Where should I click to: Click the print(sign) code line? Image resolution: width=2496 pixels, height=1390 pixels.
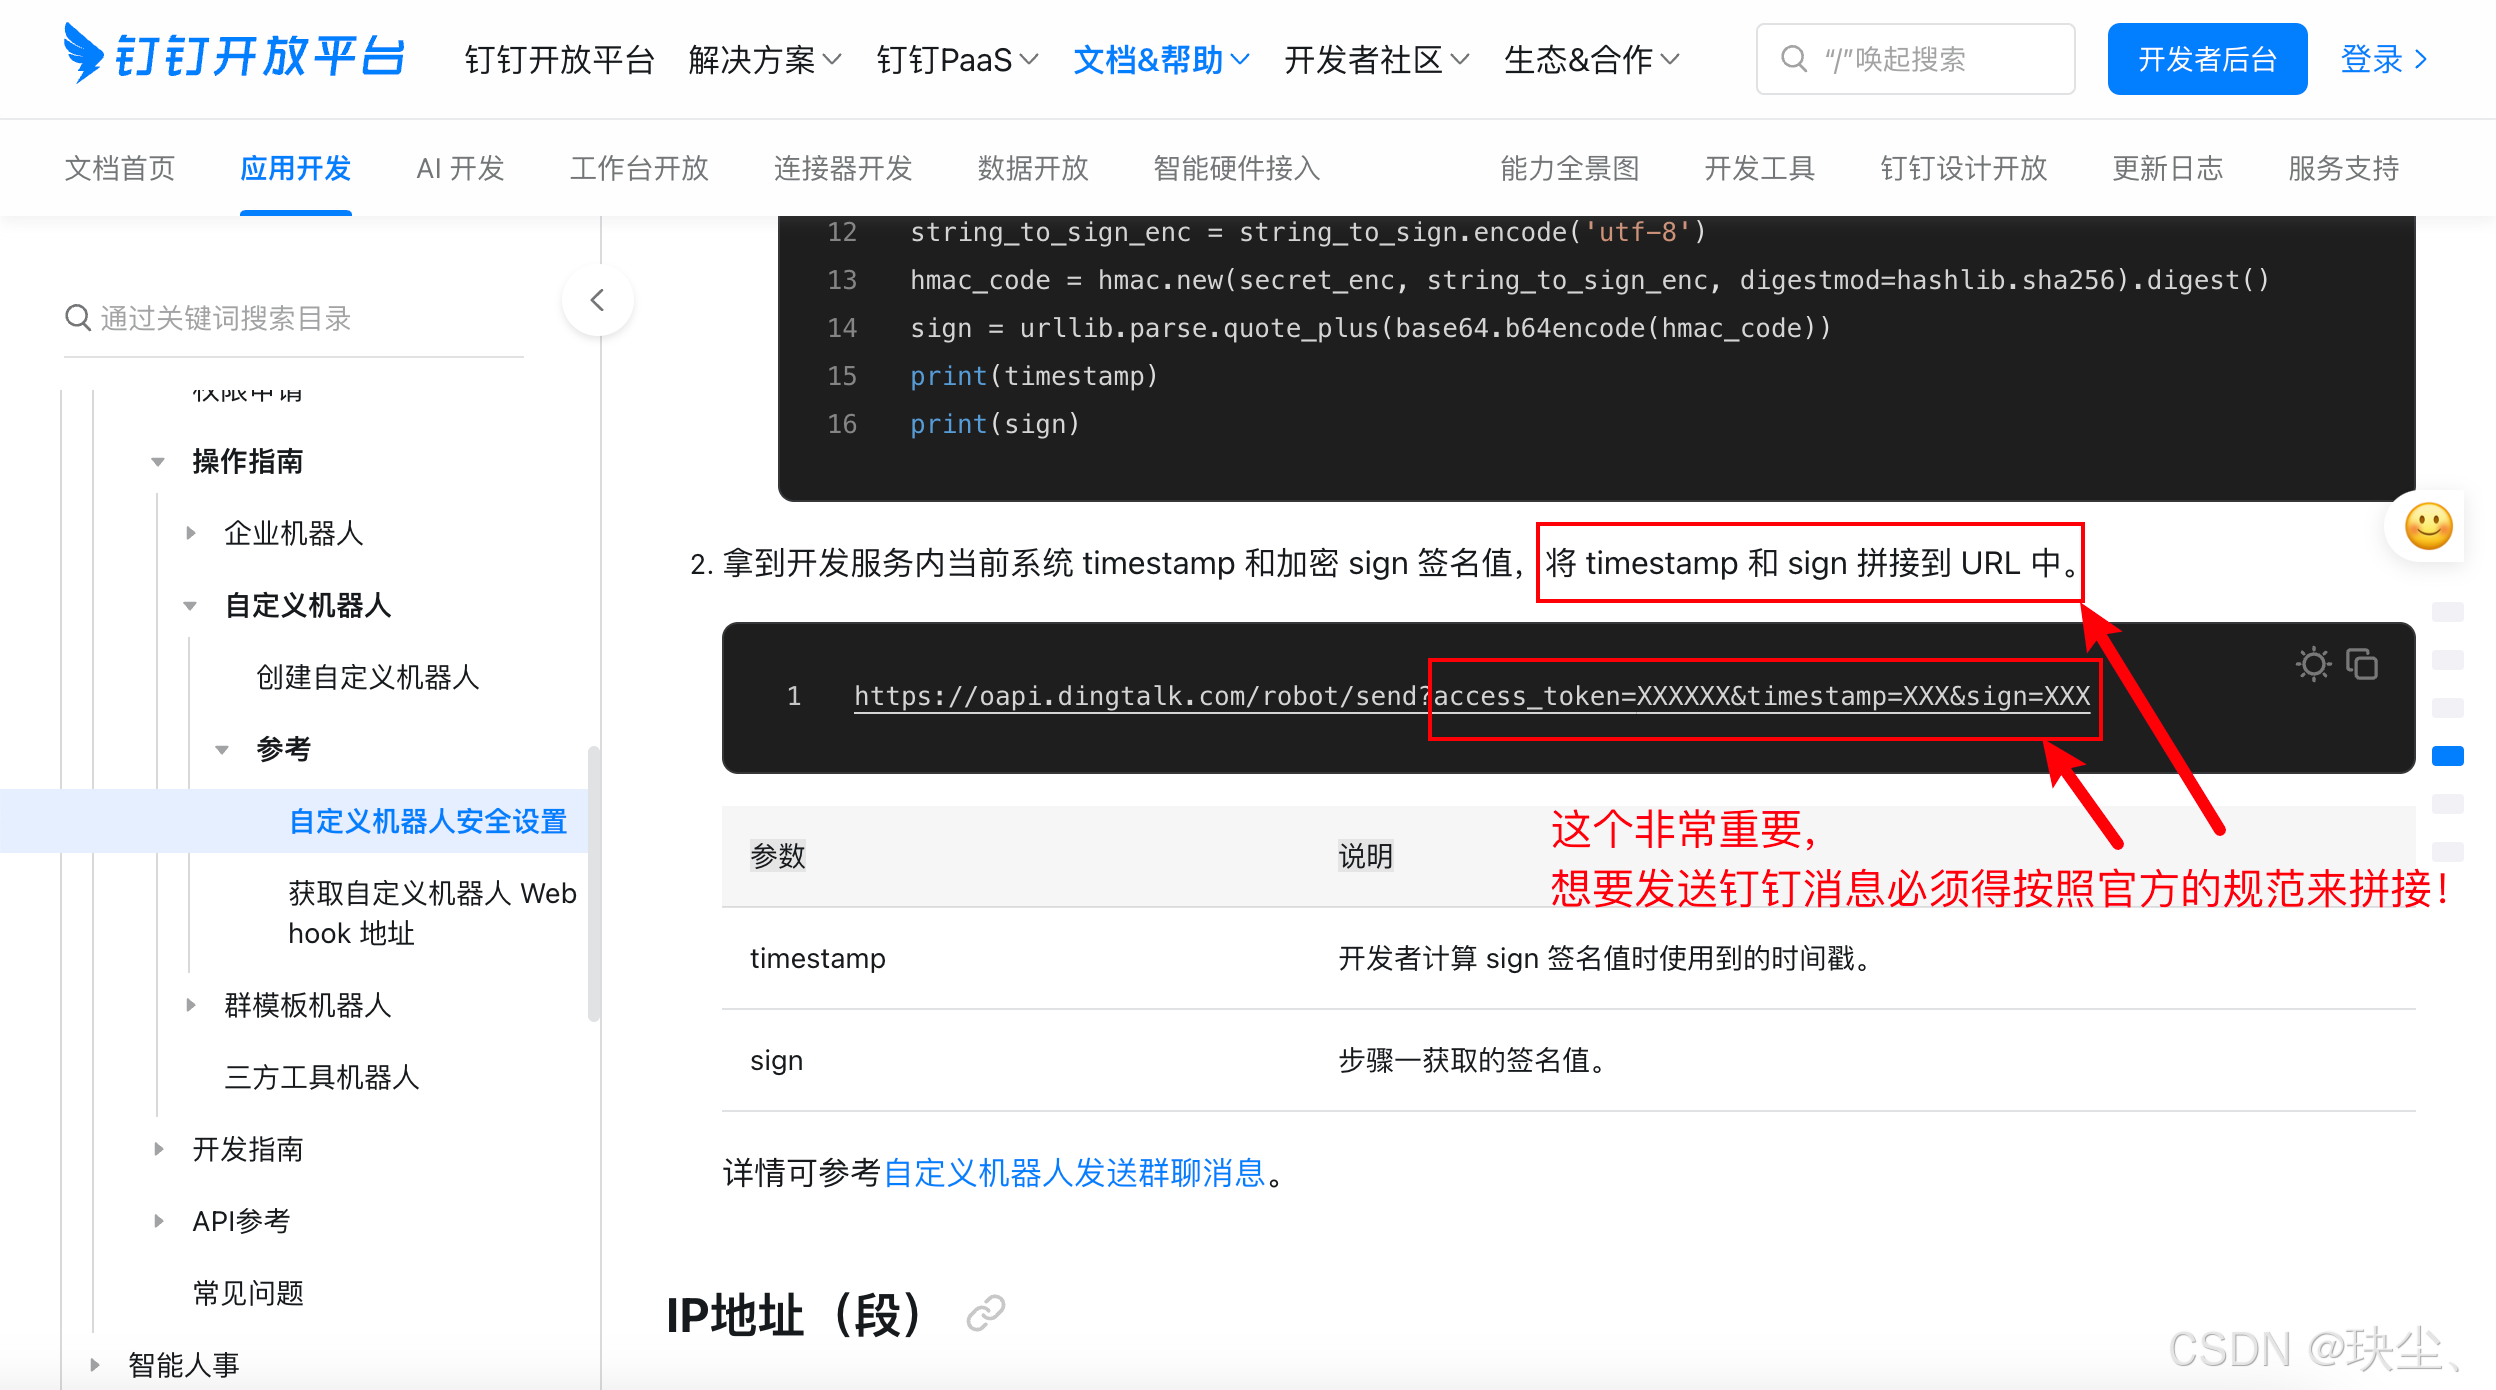tap(994, 424)
